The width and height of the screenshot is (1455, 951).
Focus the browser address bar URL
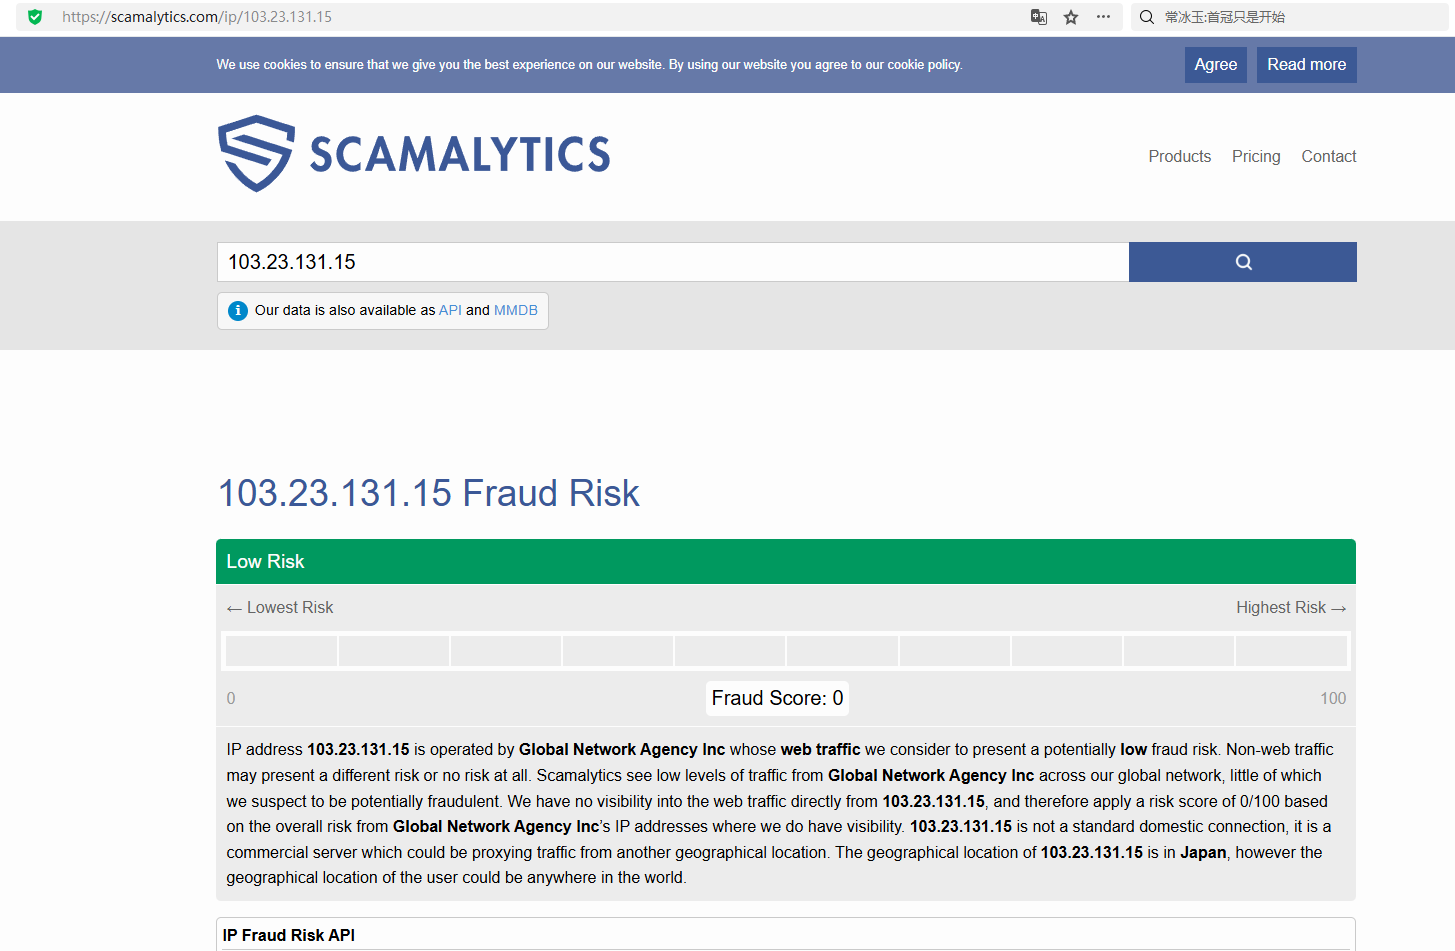click(197, 17)
